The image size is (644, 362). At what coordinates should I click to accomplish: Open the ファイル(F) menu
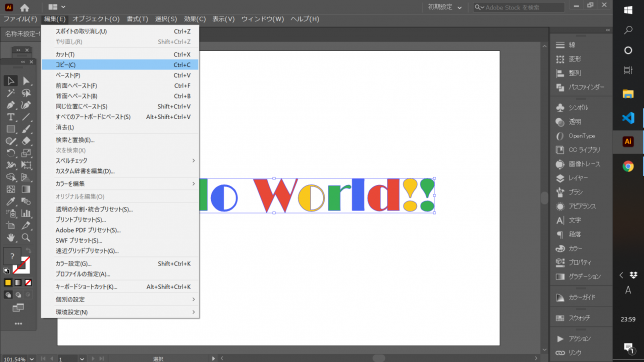[x=20, y=19]
